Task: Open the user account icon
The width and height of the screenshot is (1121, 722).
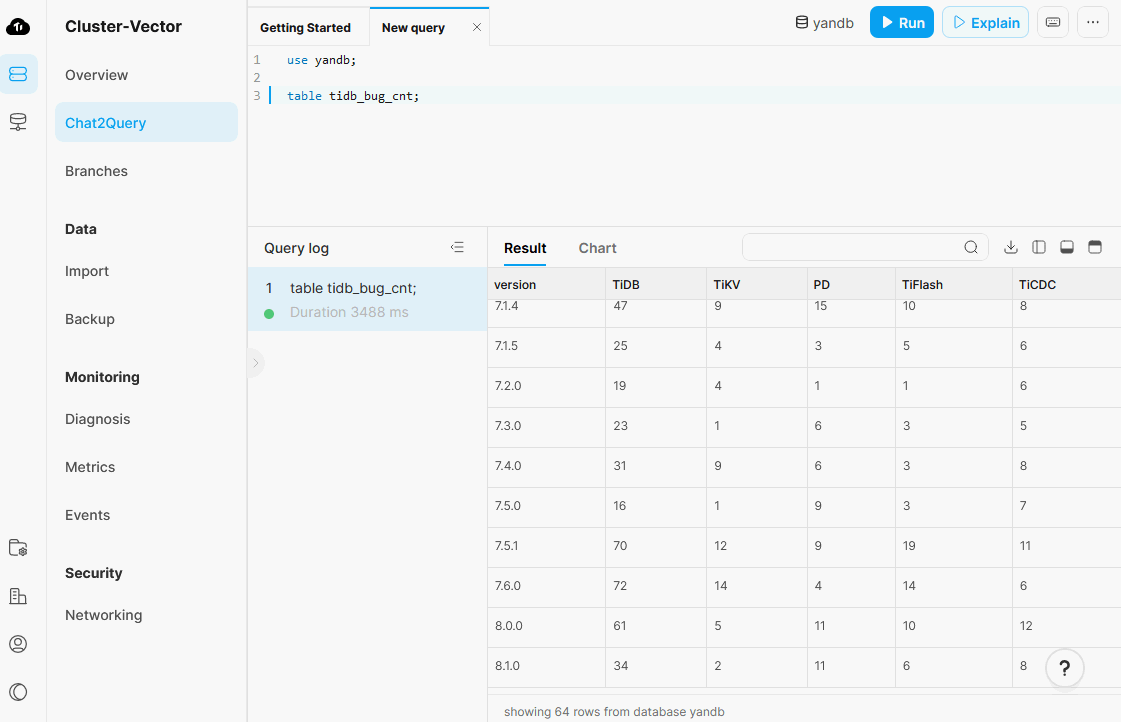Action: click(18, 644)
